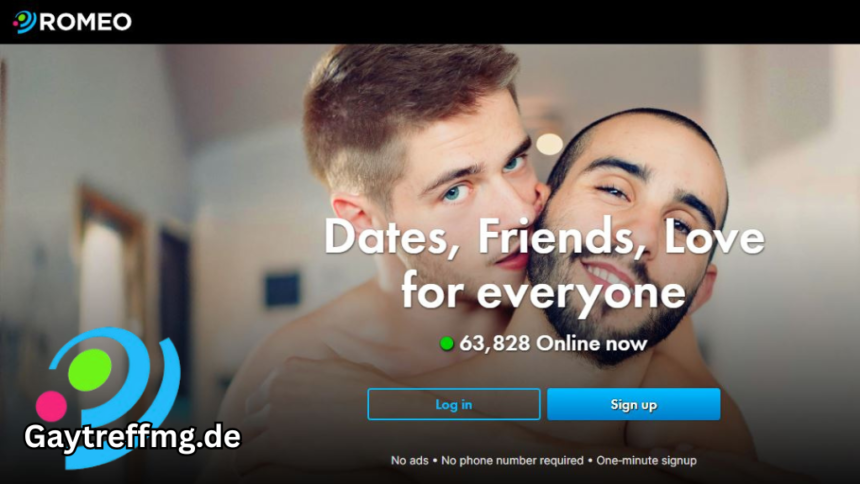Click the Dates, Friends, Love headline
Viewport: 860px width, 484px height.
pos(544,238)
